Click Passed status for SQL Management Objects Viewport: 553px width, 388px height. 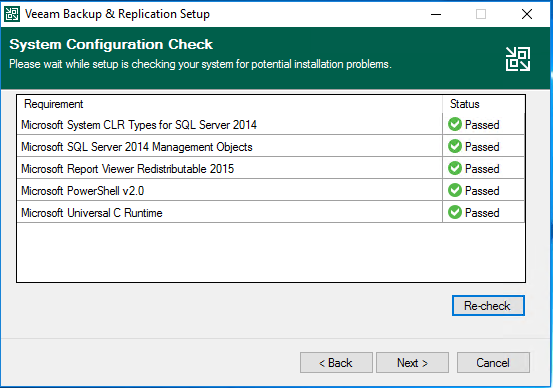point(482,147)
